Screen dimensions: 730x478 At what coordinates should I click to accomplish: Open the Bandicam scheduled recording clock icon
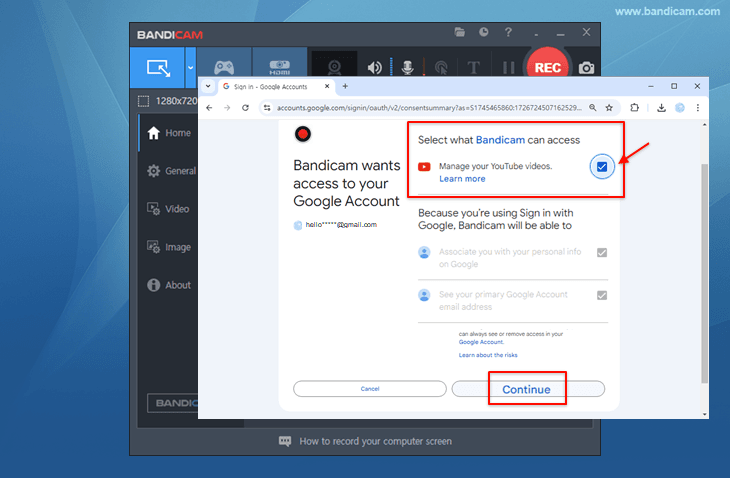pyautogui.click(x=483, y=33)
